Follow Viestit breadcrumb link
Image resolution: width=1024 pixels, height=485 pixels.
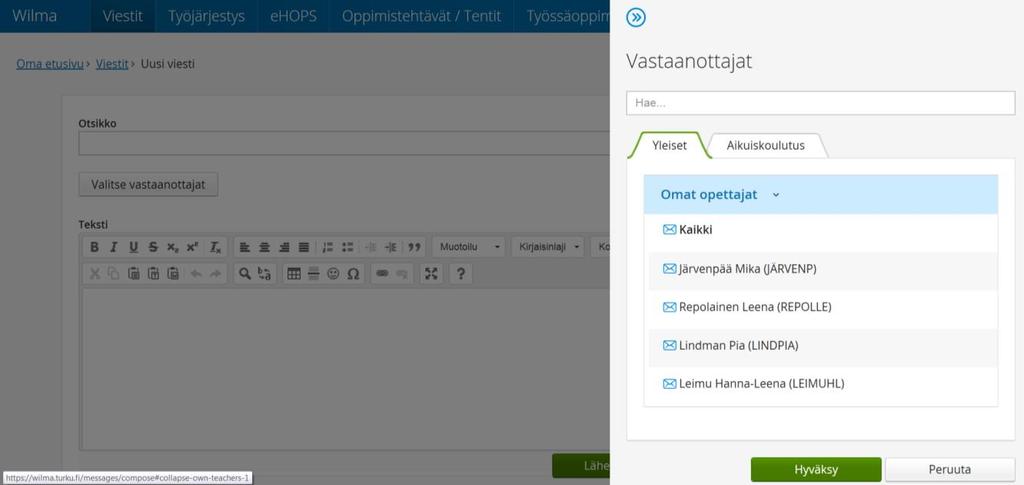pos(112,64)
